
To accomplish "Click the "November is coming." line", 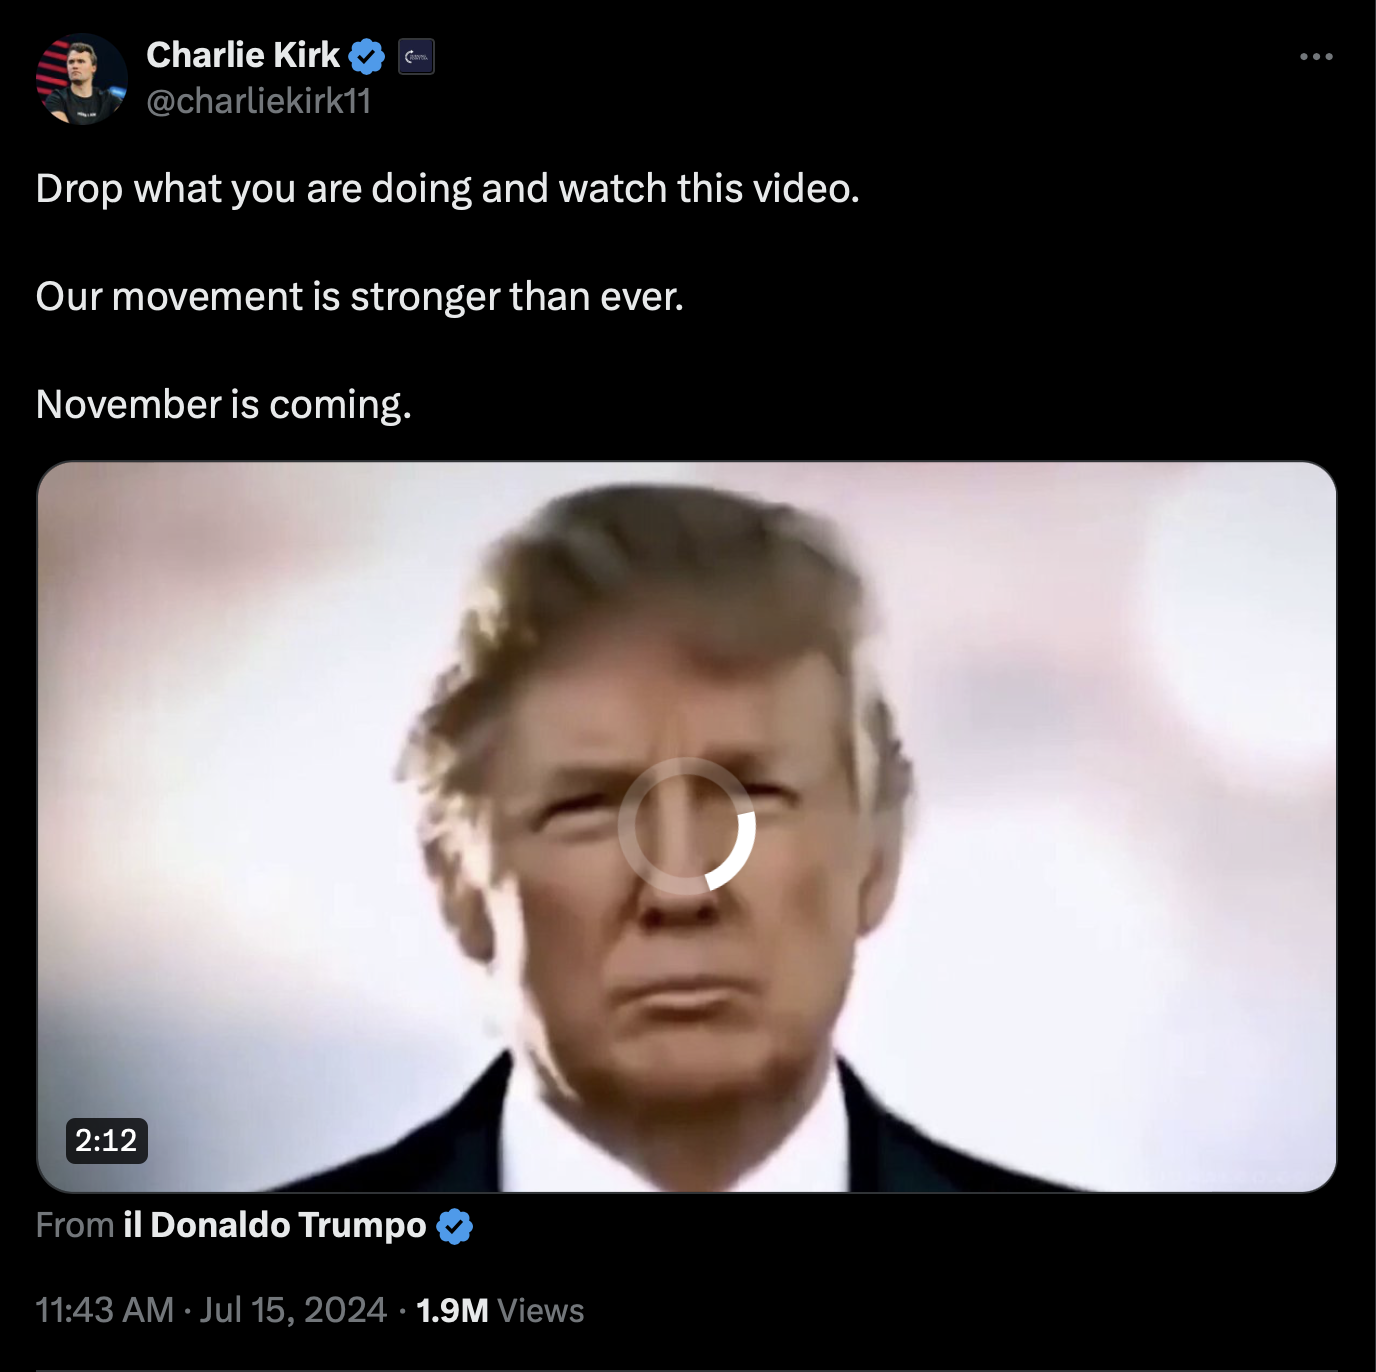I will pyautogui.click(x=224, y=405).
